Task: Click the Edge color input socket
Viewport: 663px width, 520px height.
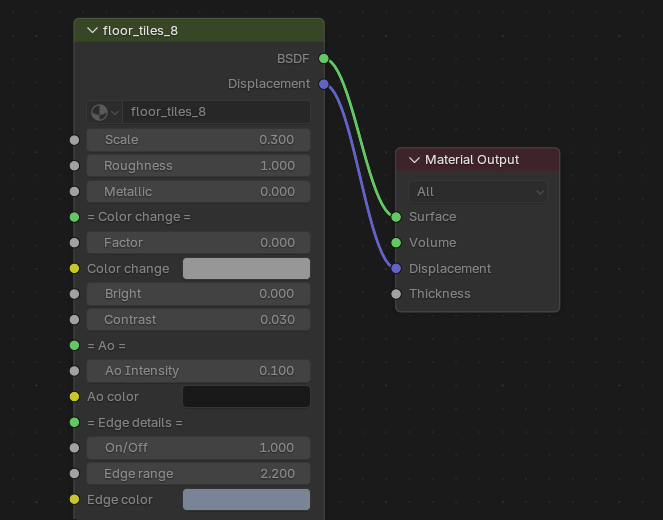Action: click(74, 499)
